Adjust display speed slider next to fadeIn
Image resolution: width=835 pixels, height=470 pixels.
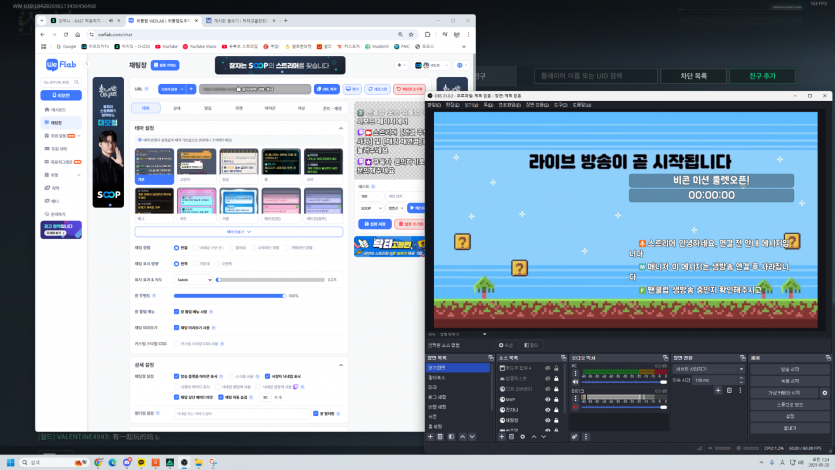[x=270, y=279]
